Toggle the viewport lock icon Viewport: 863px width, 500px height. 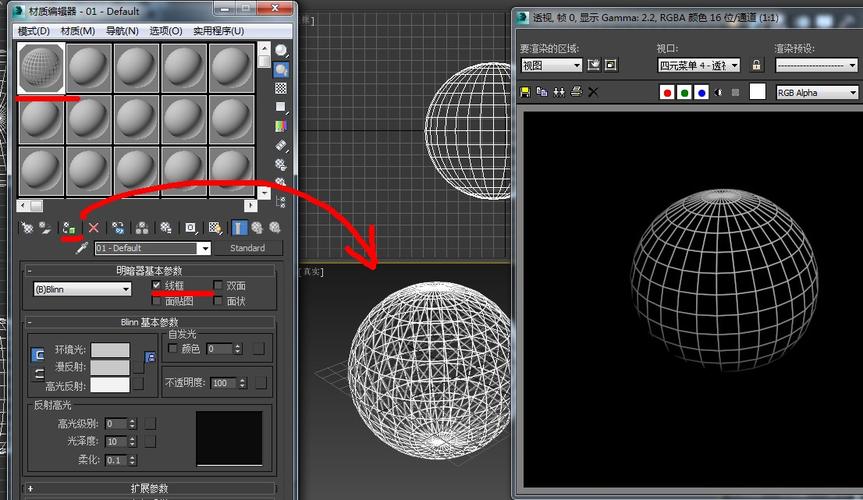coord(756,65)
